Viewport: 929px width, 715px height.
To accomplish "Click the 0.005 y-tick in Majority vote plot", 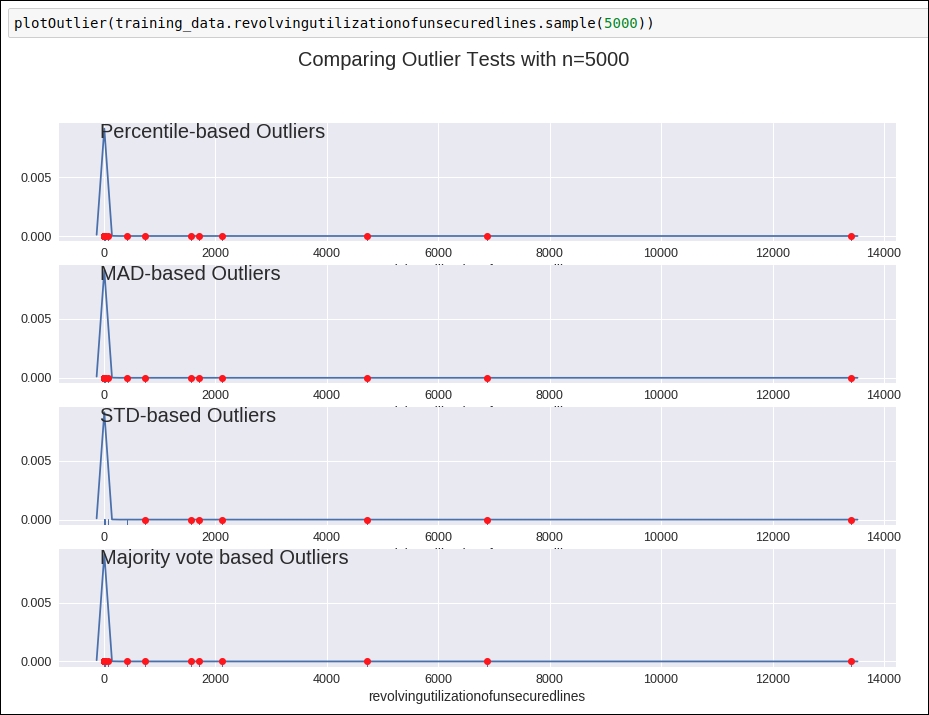I will point(36,602).
